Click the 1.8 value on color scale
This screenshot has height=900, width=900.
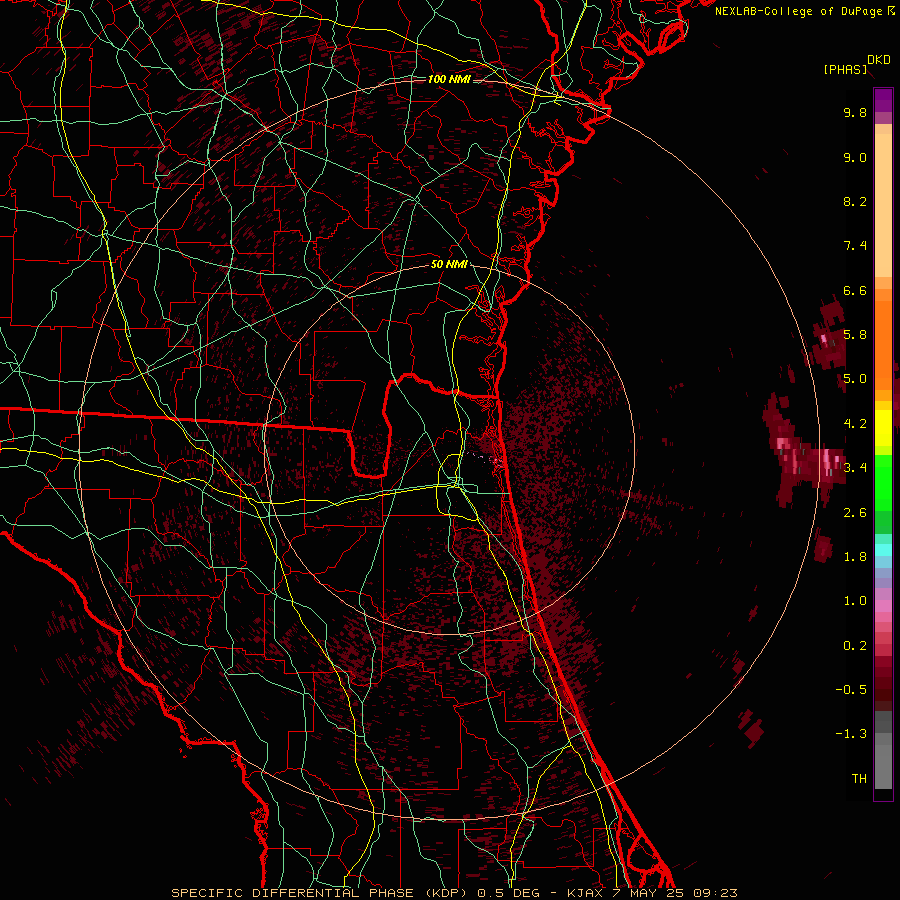point(855,557)
